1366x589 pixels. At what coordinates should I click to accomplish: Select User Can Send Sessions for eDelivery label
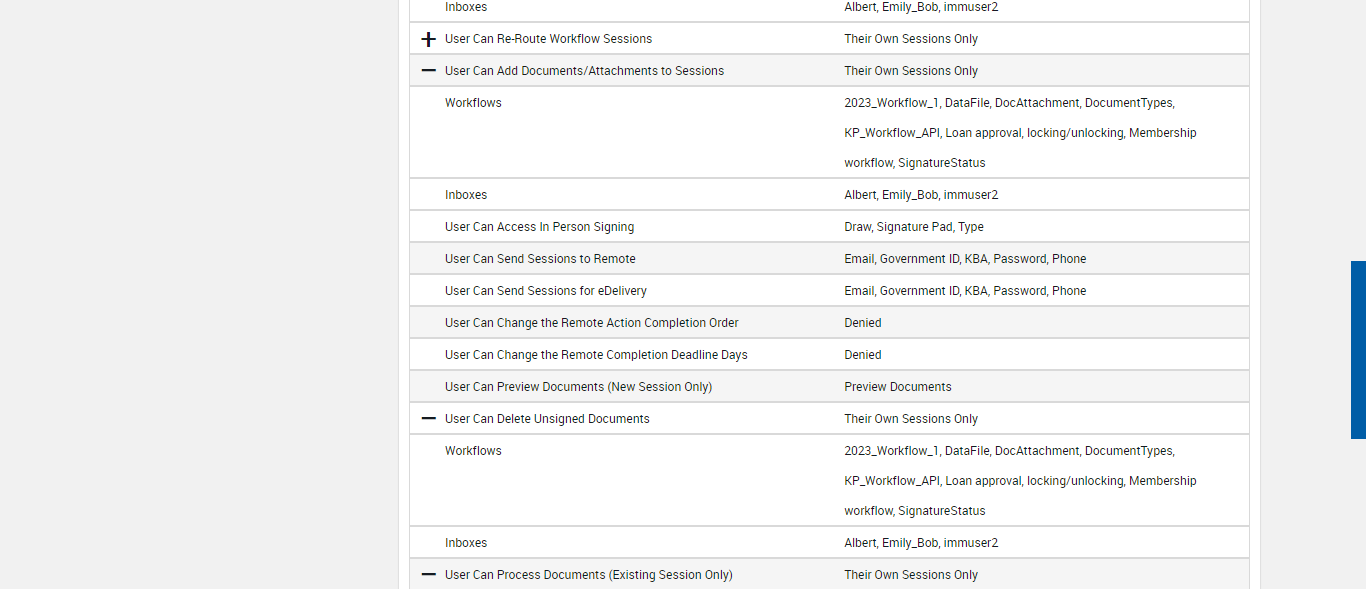point(546,291)
